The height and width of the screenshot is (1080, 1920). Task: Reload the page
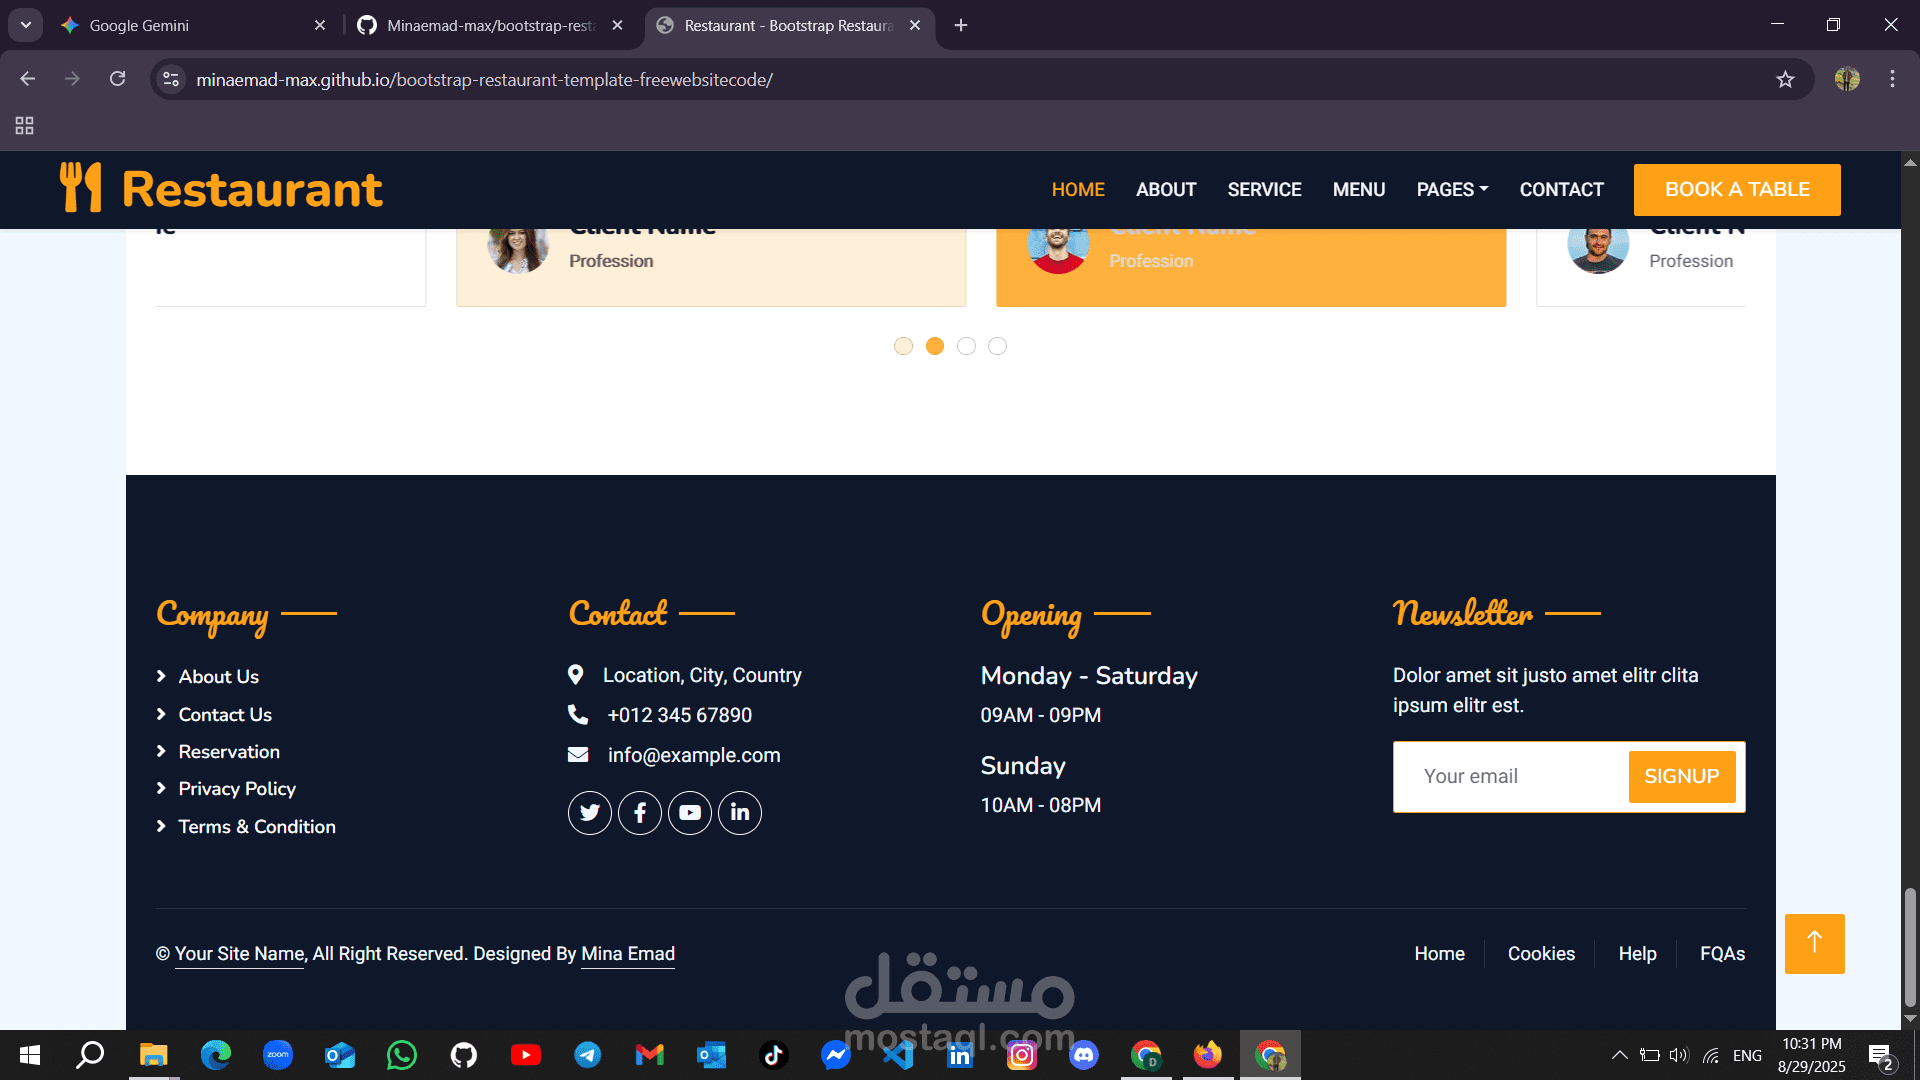117,79
